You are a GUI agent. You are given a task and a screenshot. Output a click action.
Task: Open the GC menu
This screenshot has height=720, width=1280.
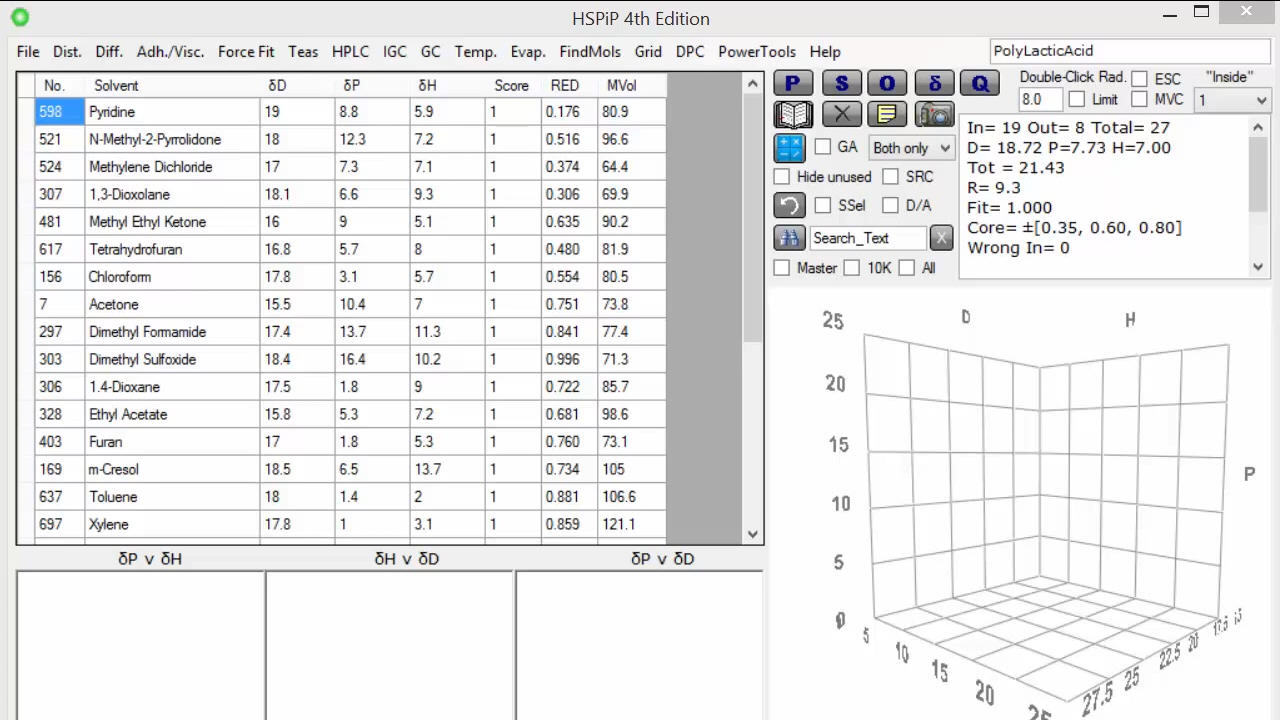431,52
